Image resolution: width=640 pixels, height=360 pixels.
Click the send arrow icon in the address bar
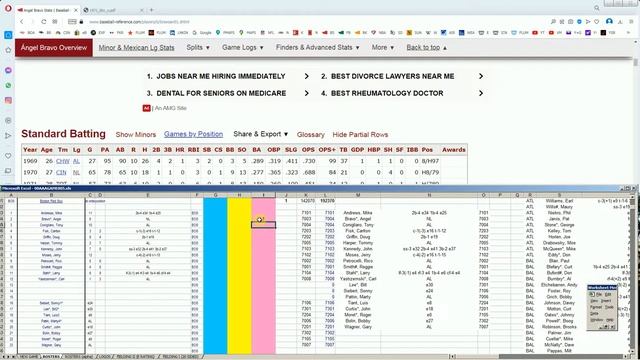tap(588, 22)
